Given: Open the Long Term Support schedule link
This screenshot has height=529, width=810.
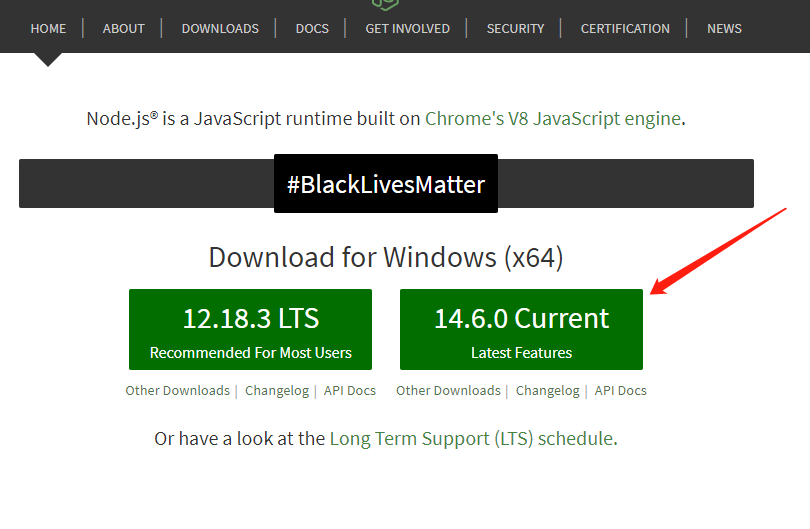Looking at the screenshot, I should click(x=471, y=438).
